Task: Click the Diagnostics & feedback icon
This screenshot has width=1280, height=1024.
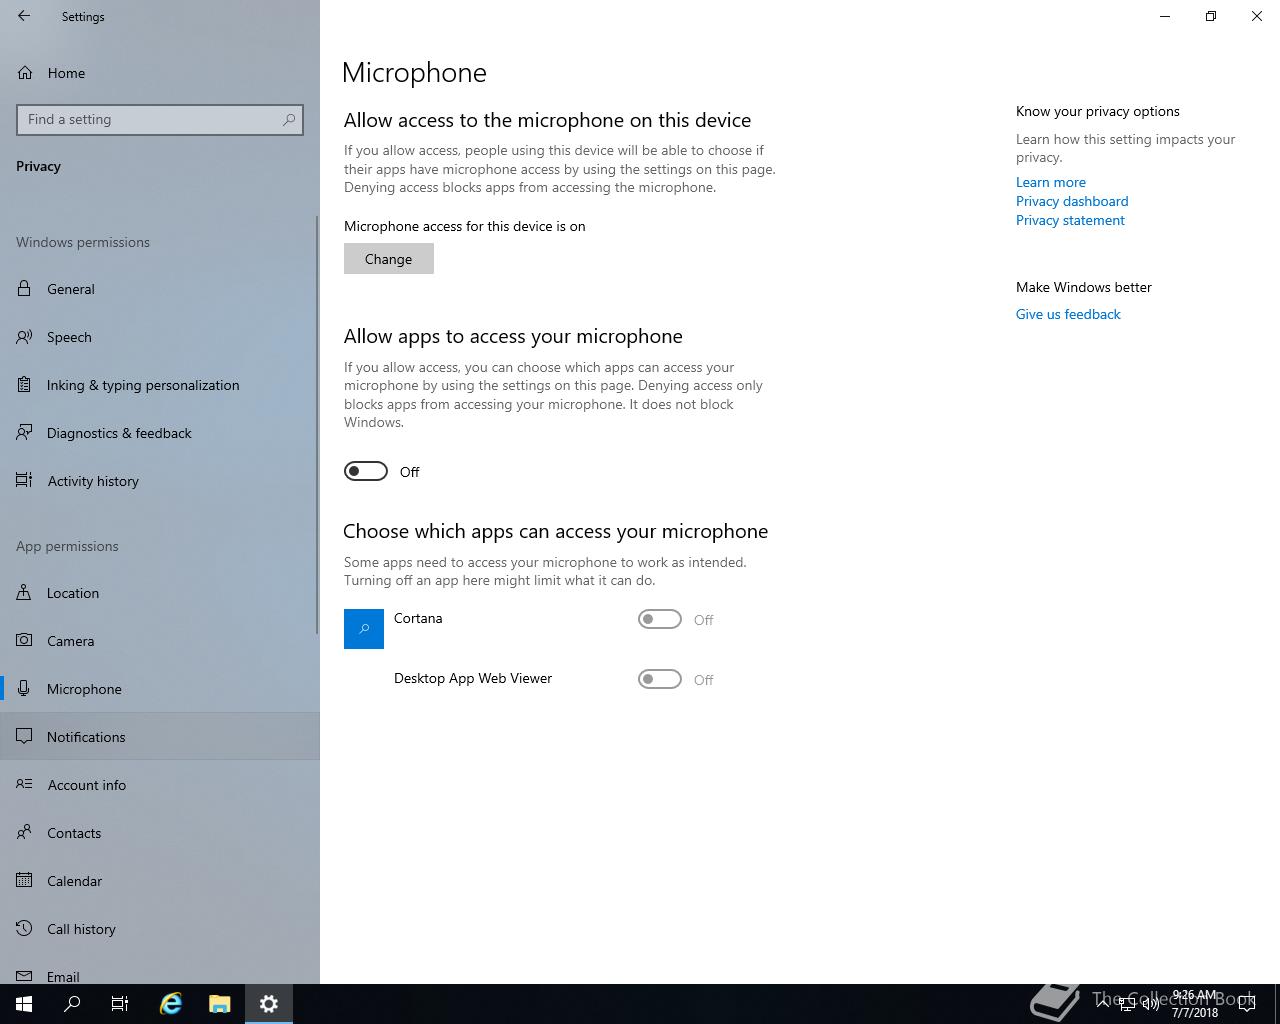Action: click(x=25, y=433)
